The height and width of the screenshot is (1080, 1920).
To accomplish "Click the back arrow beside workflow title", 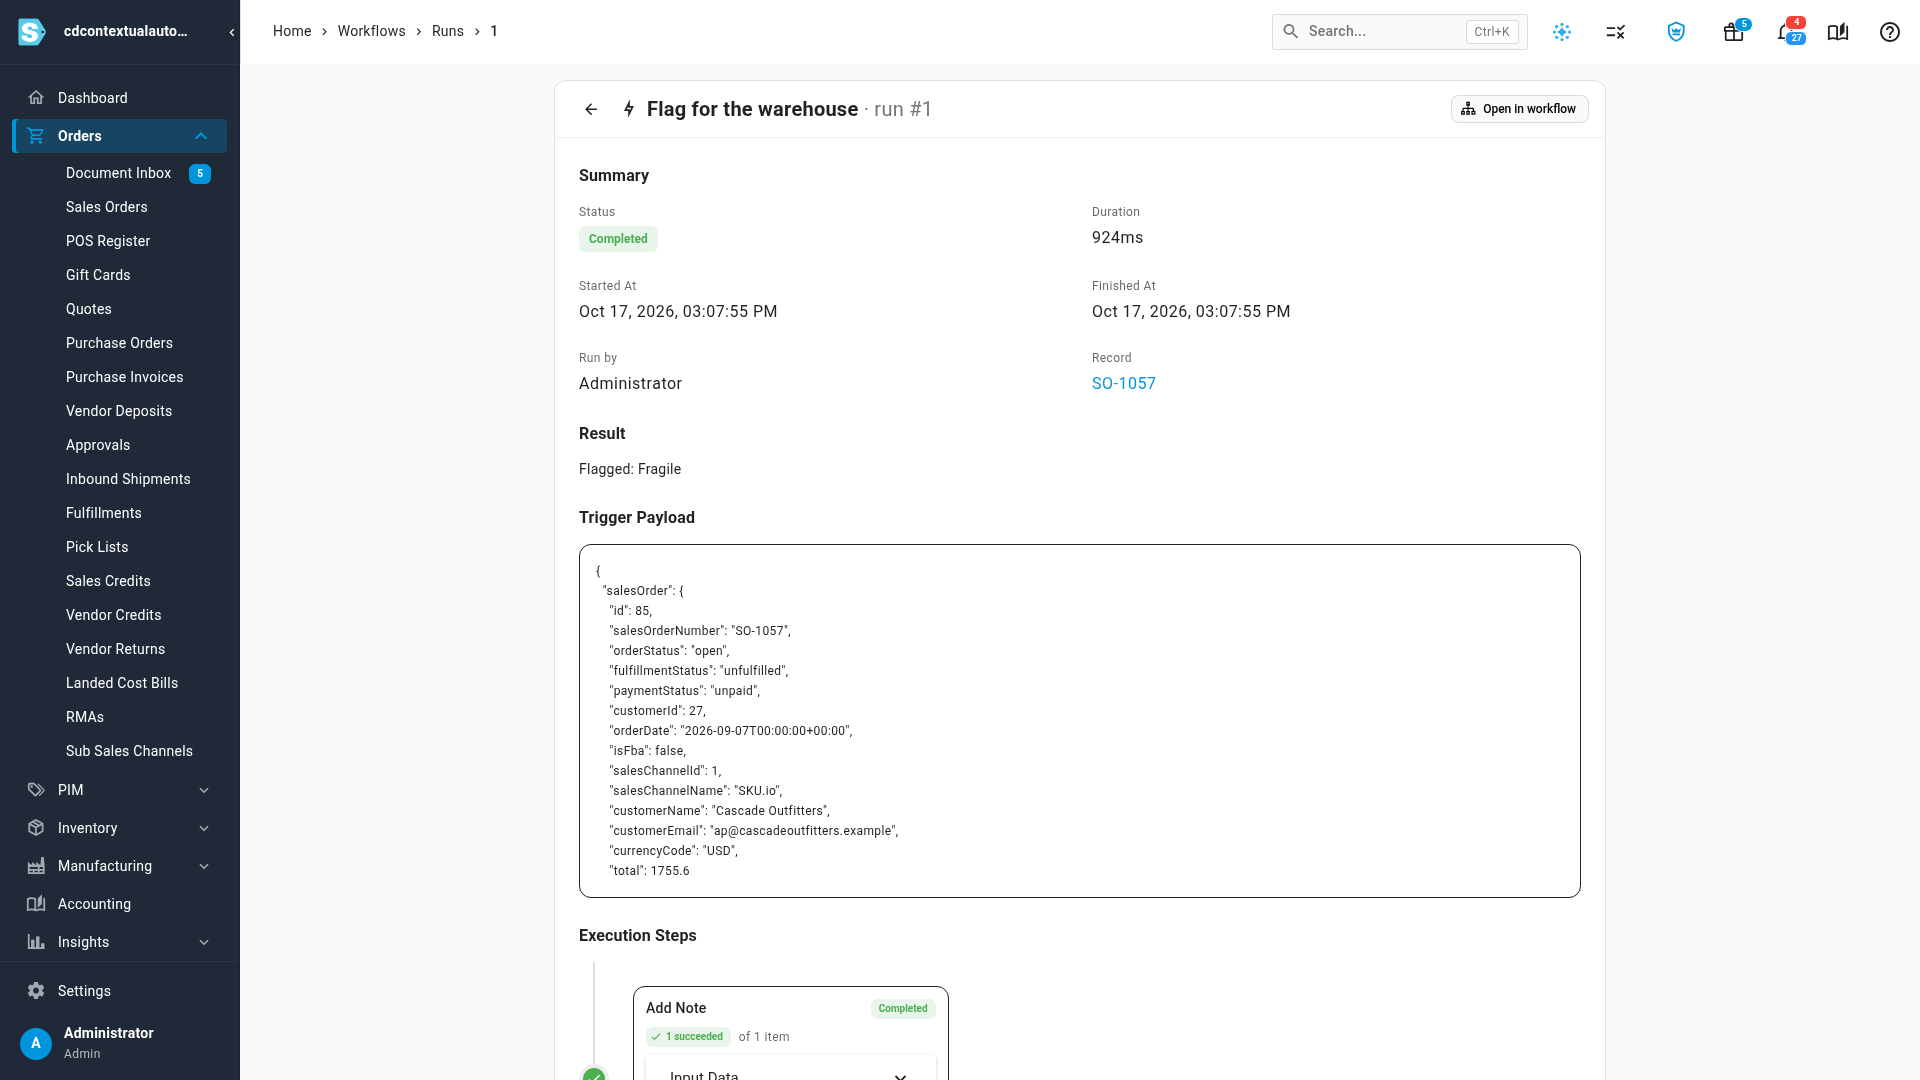I will tap(591, 109).
